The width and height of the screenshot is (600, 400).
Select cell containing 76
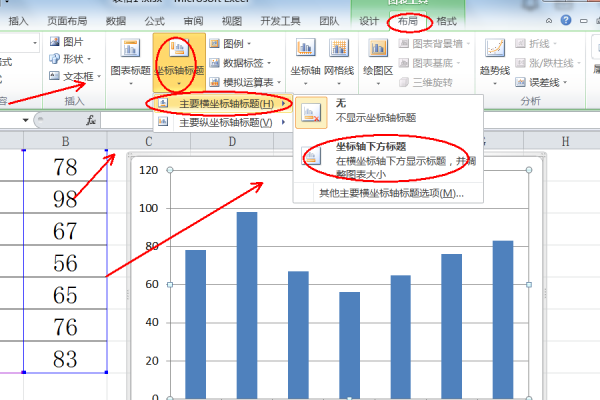coord(65,325)
